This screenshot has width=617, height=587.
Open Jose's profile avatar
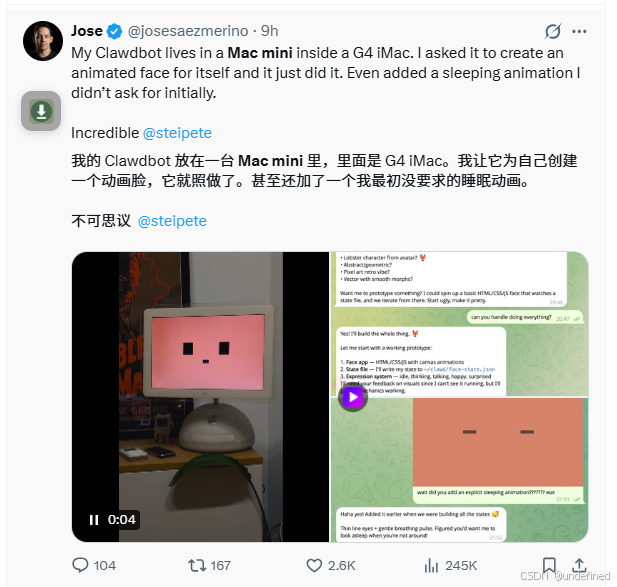pos(43,41)
